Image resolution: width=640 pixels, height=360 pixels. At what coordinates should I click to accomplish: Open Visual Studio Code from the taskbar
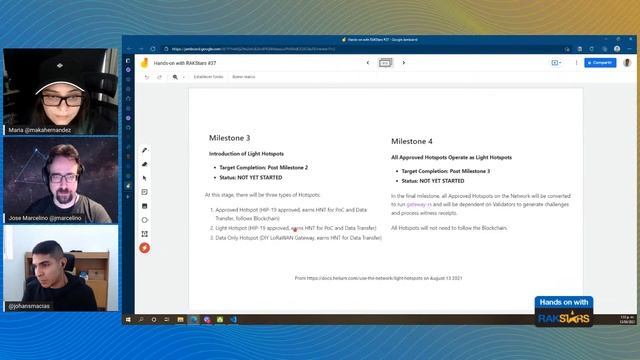click(233, 320)
